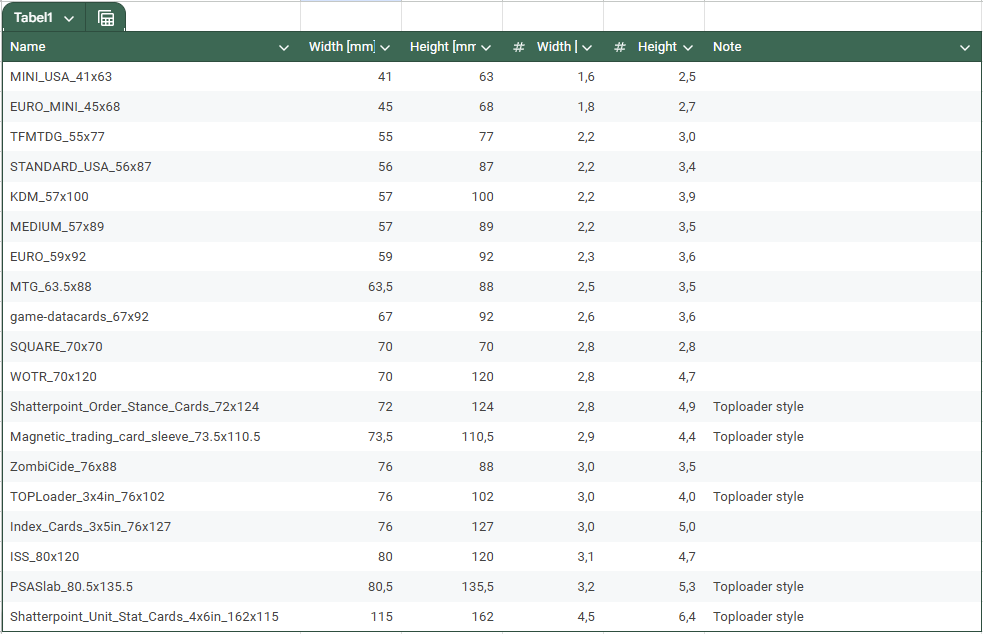Select the Tabel1 table tab label
This screenshot has width=983, height=634.
[33, 18]
